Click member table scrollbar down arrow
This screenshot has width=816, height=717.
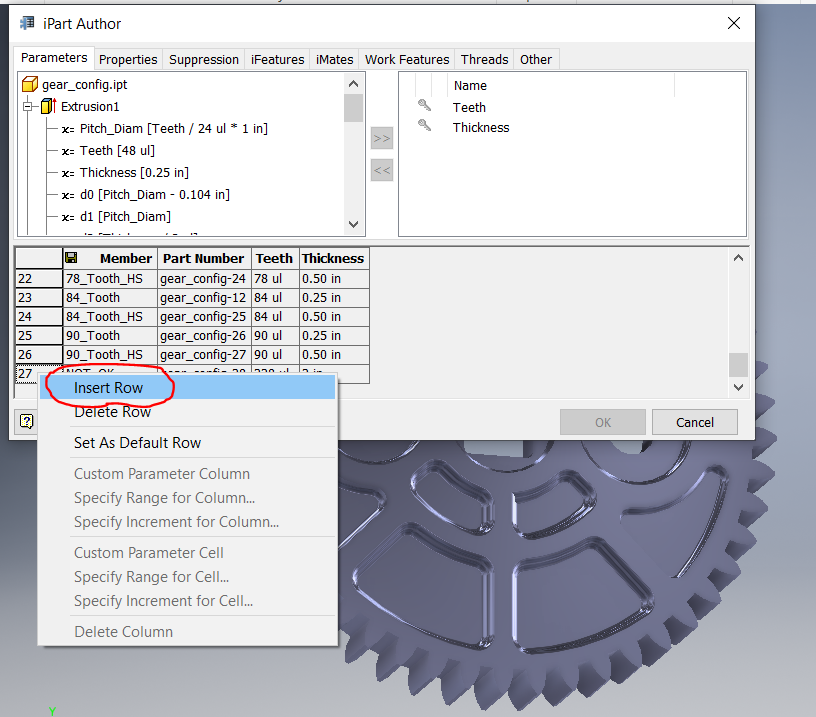point(738,387)
